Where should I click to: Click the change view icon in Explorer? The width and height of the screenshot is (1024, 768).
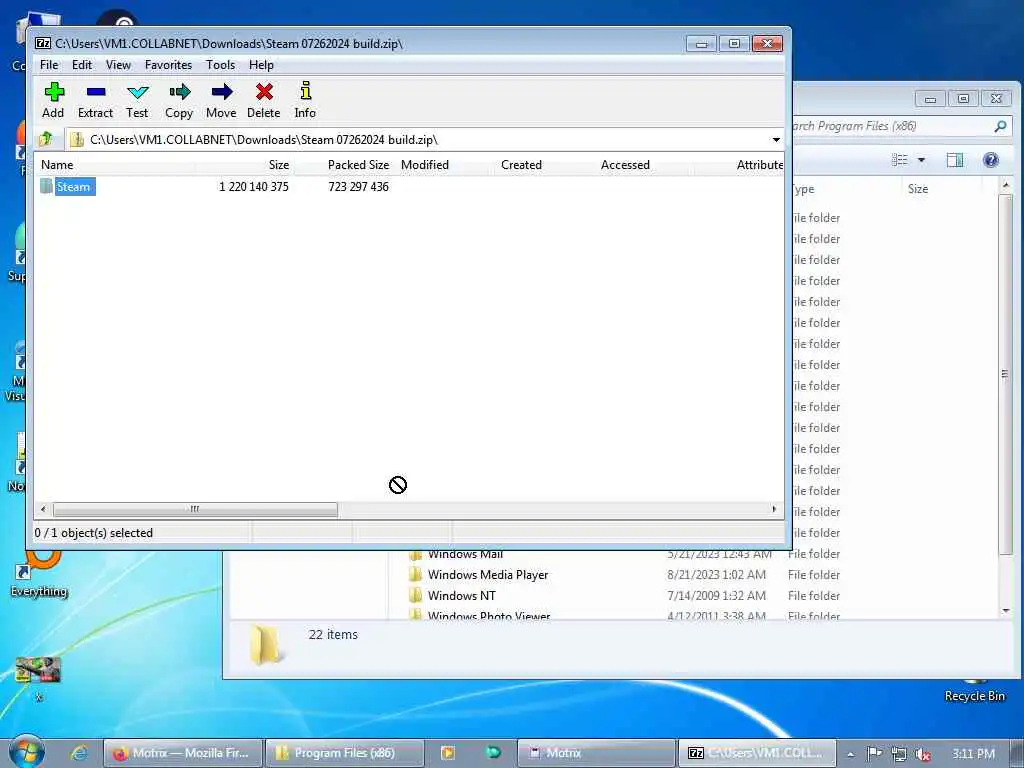tap(900, 160)
